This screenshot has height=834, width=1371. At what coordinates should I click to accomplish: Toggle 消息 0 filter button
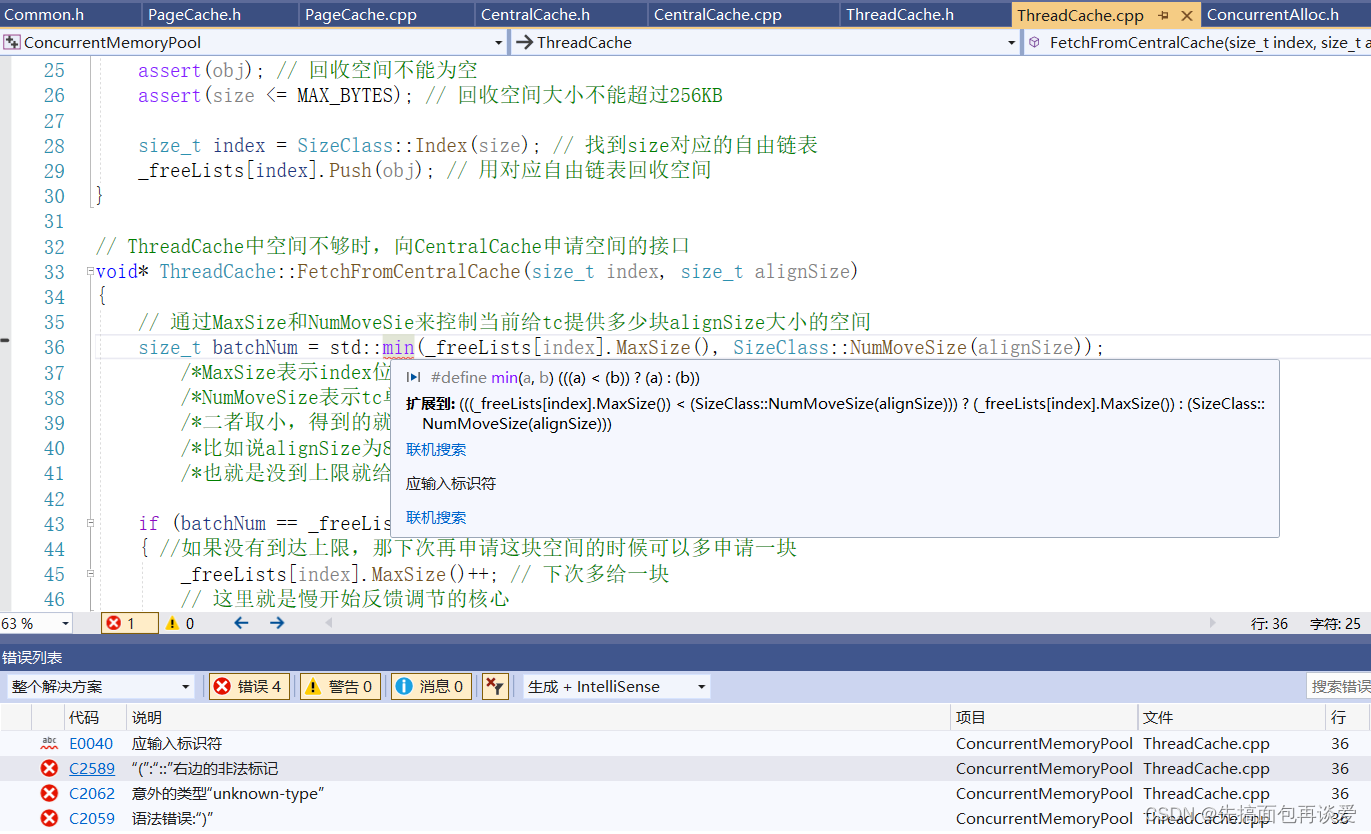click(431, 687)
